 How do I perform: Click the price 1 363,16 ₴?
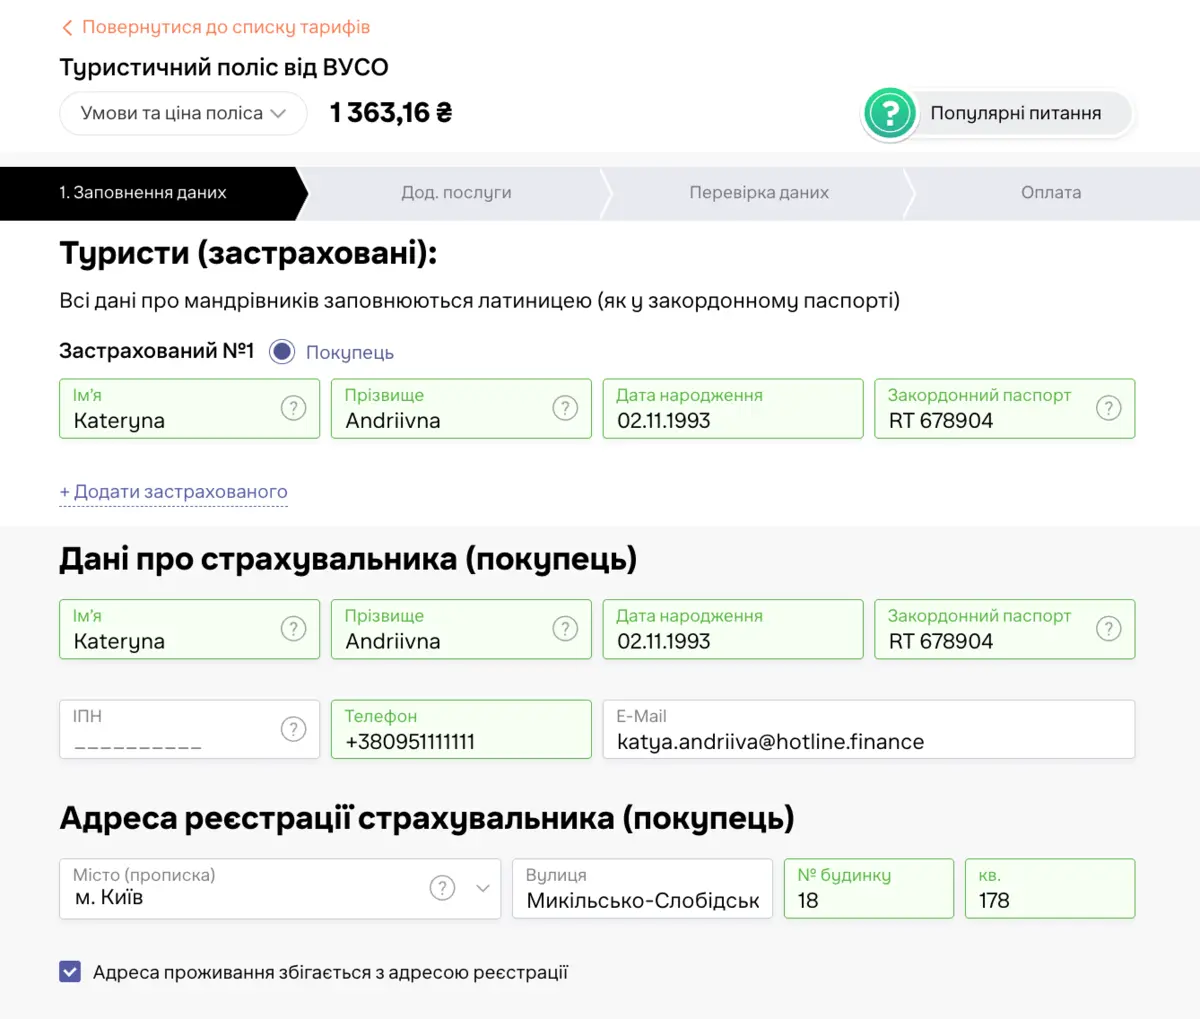click(391, 113)
